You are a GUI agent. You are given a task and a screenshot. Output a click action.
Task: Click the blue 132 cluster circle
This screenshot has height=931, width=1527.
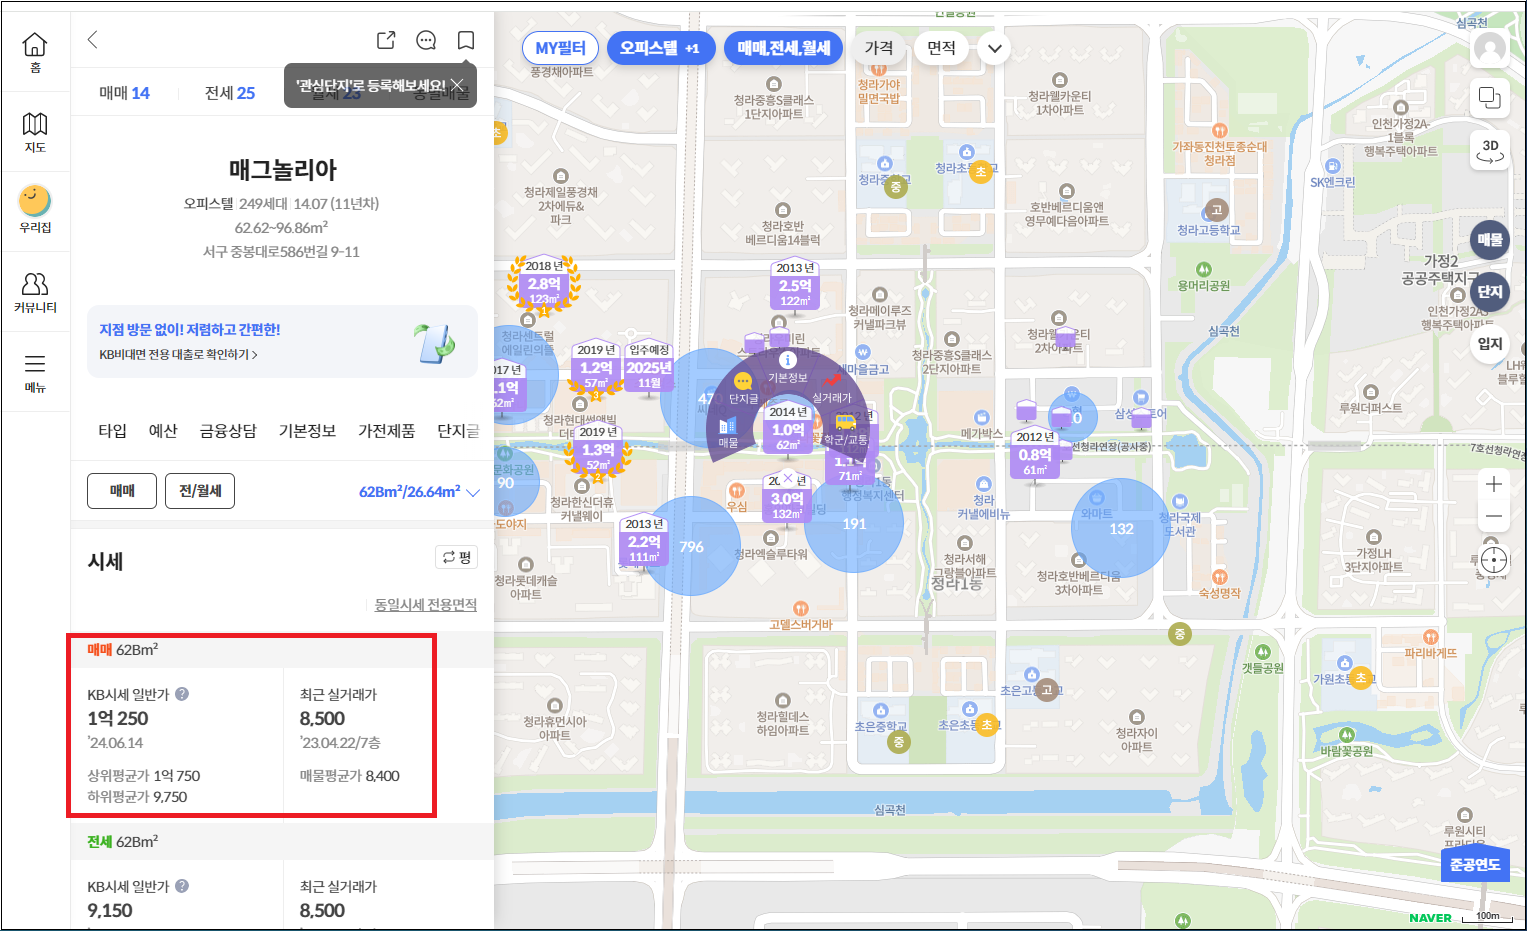point(1121,529)
